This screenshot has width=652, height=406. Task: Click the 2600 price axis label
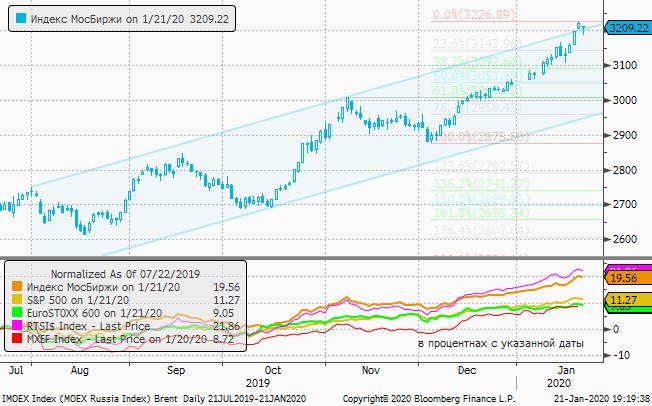pyautogui.click(x=625, y=239)
